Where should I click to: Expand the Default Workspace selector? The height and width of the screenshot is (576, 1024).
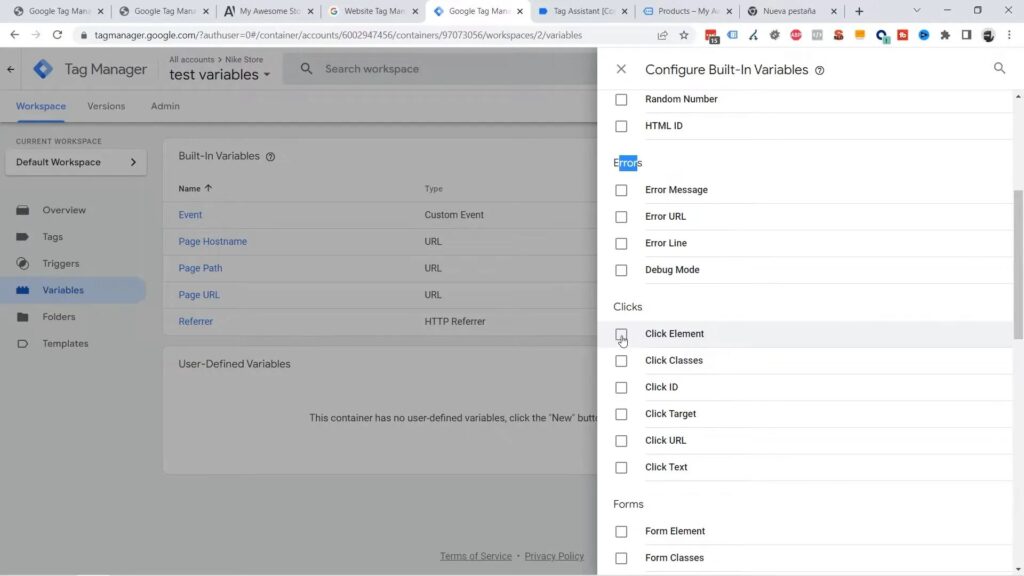76,162
